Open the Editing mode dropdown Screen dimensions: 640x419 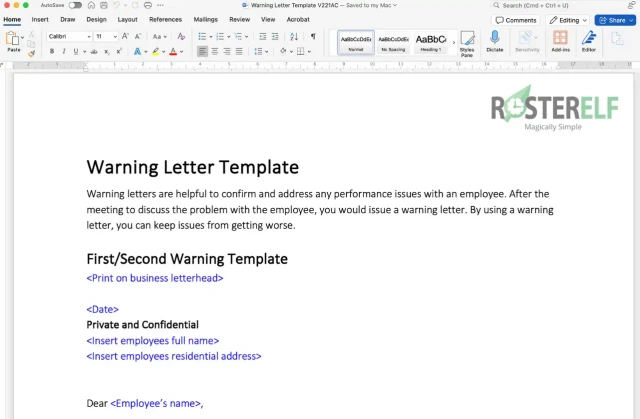point(568,20)
